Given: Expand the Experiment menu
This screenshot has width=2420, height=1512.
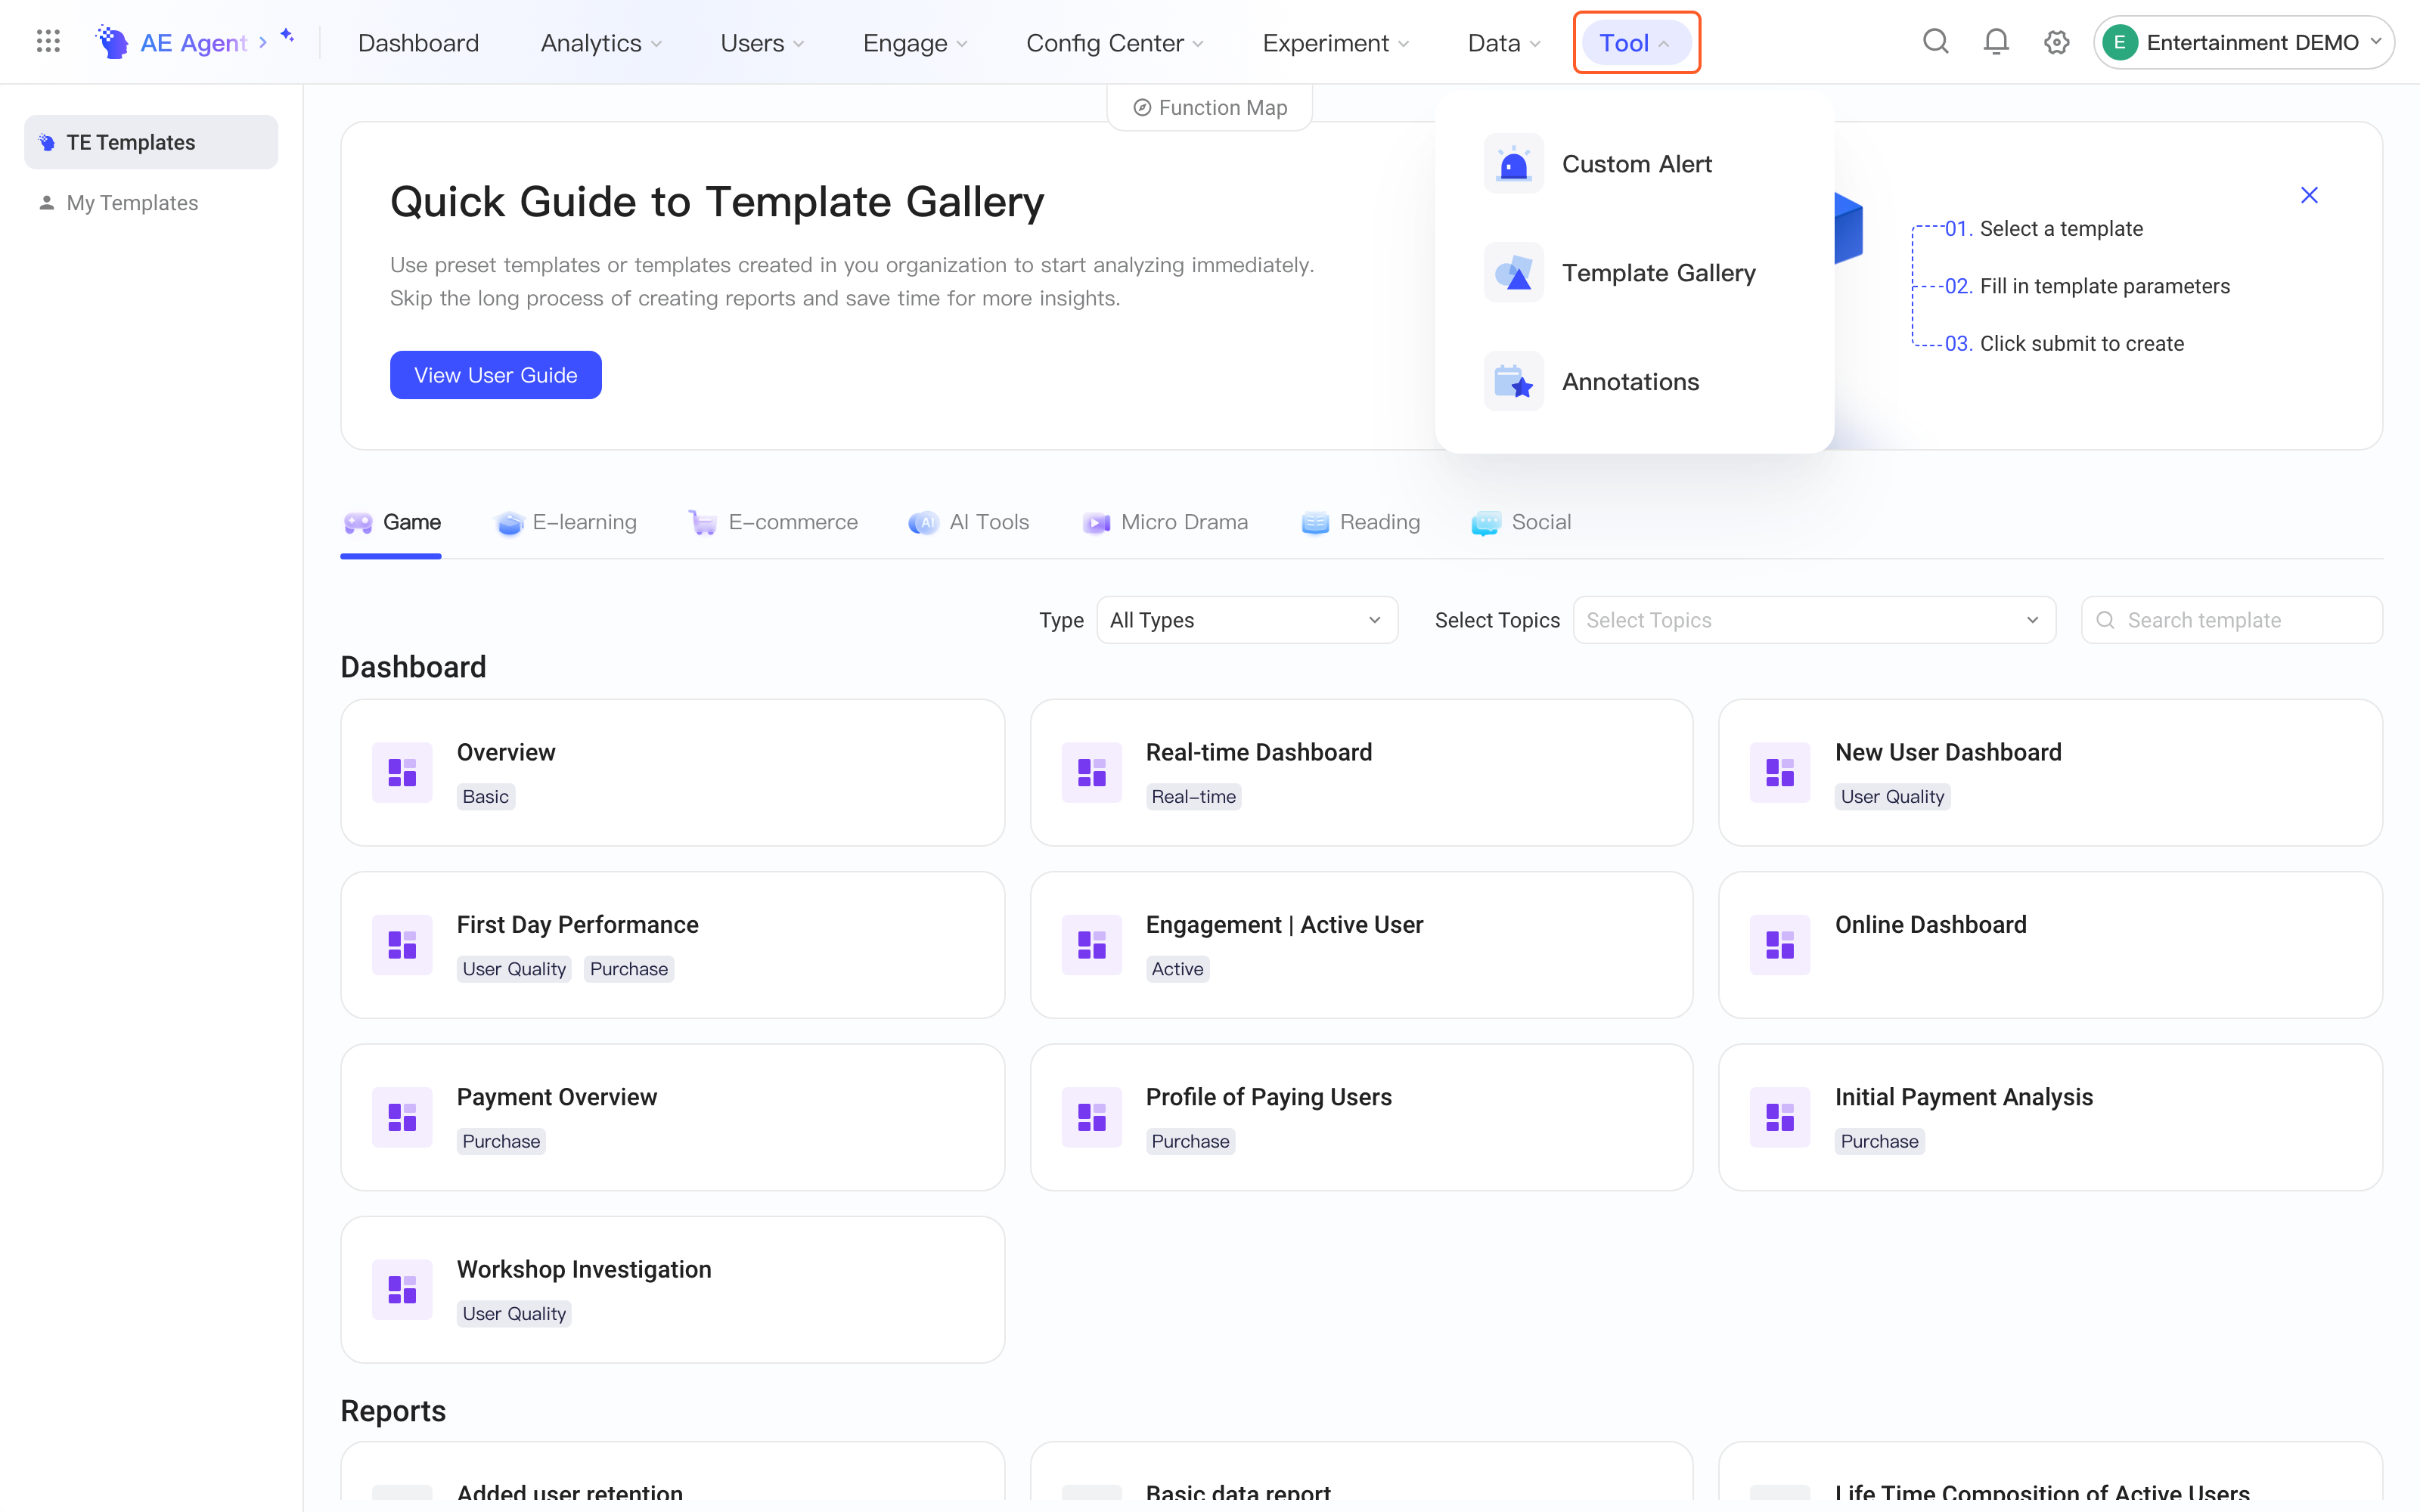Looking at the screenshot, I should click(x=1335, y=43).
